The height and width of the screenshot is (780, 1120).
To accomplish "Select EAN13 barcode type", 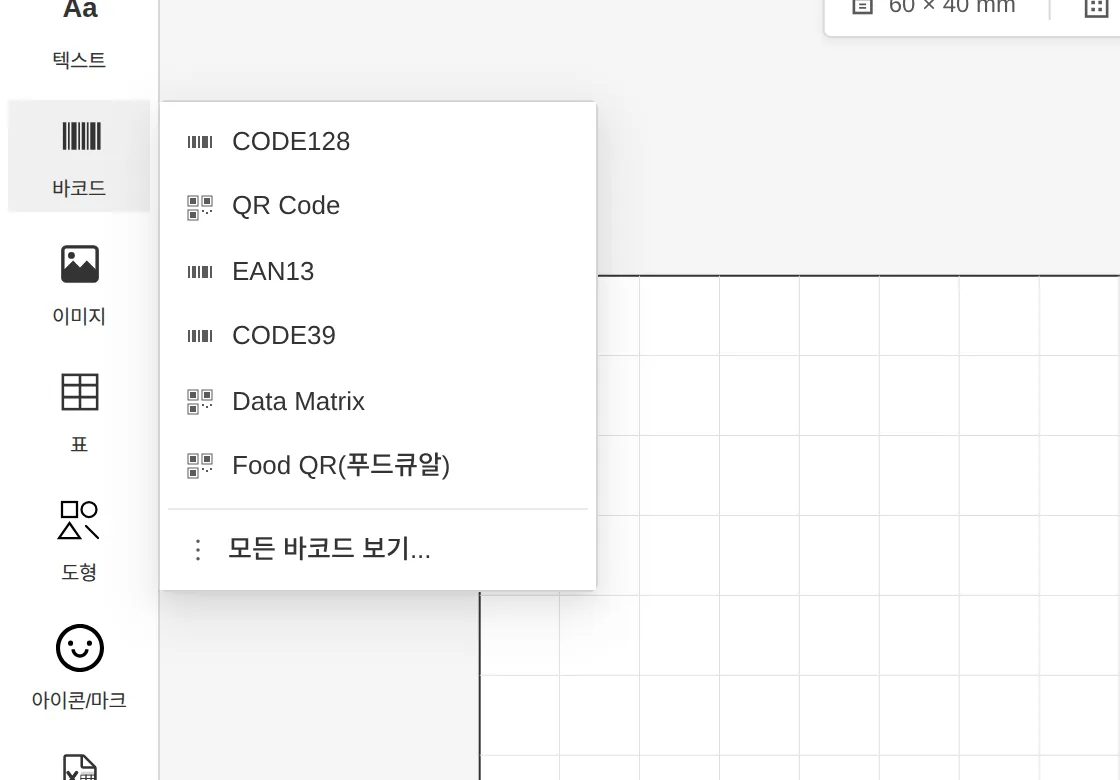I will pos(378,271).
